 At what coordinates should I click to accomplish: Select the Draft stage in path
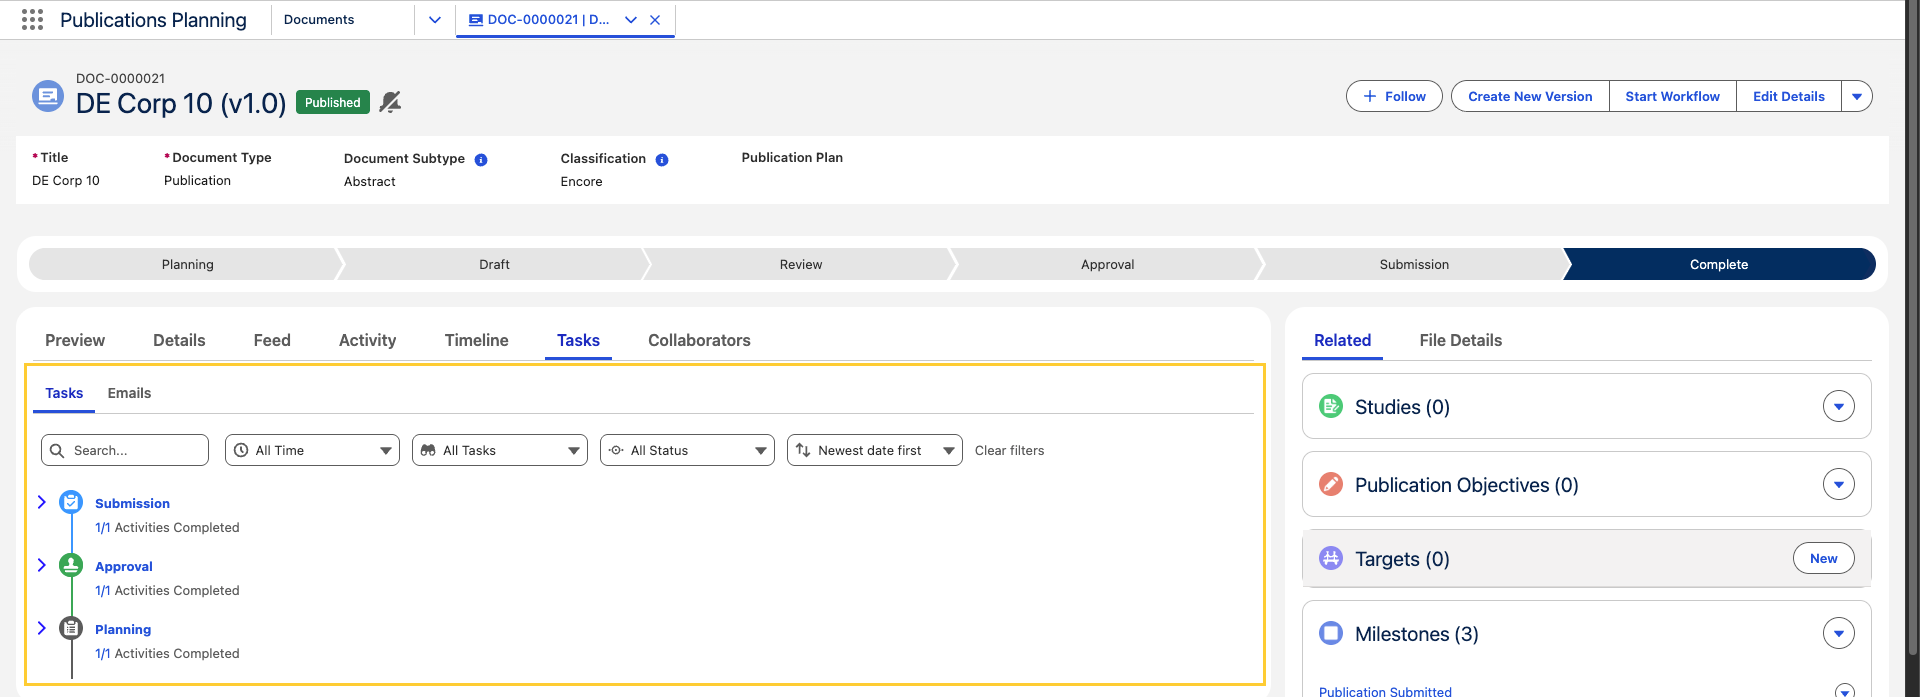coord(494,264)
